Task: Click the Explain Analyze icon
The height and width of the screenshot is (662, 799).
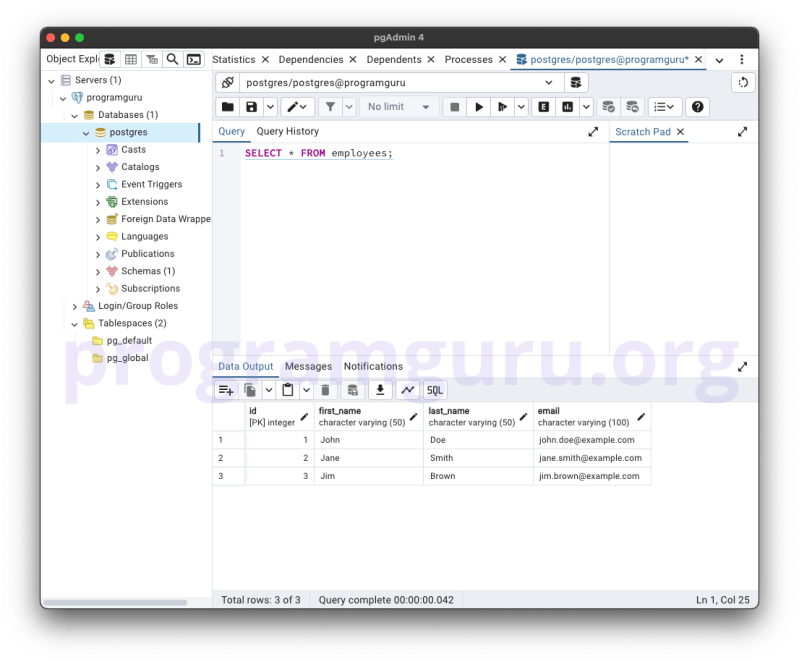Action: pos(567,107)
